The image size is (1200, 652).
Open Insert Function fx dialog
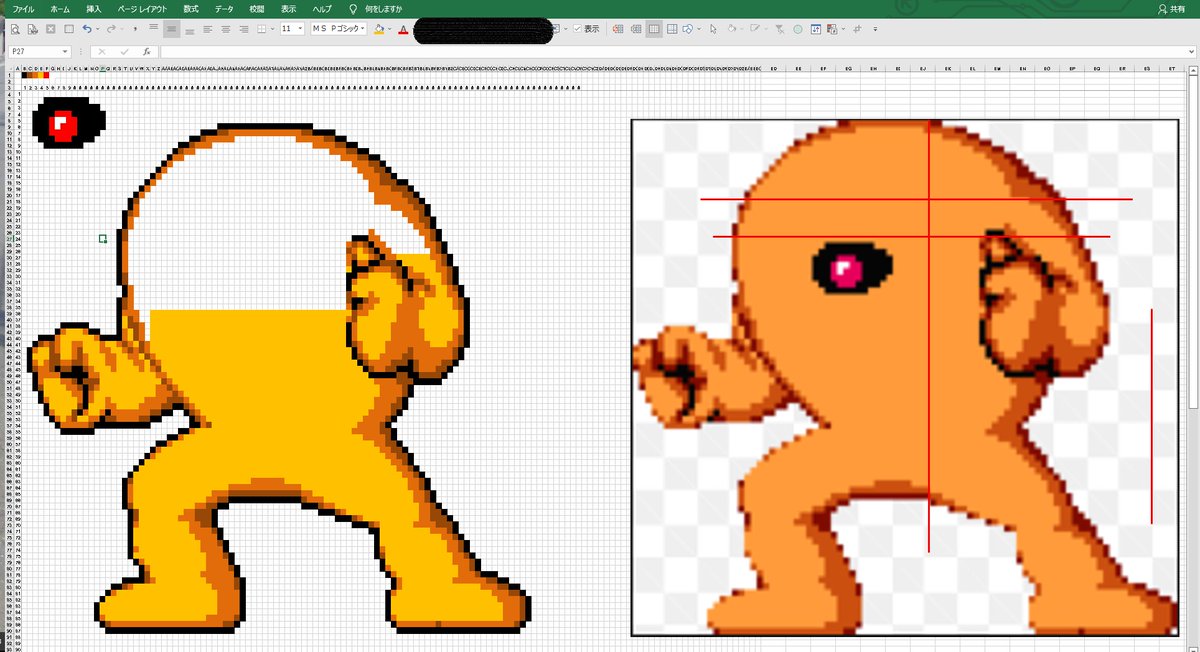coord(147,51)
